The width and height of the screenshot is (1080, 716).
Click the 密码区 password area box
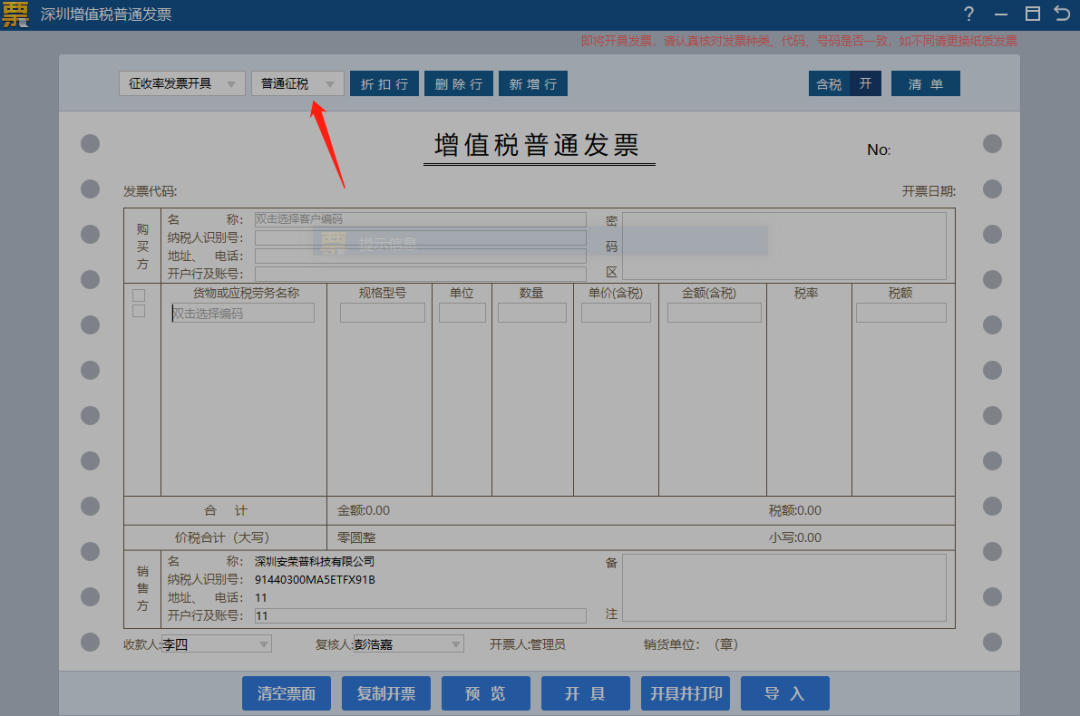784,246
